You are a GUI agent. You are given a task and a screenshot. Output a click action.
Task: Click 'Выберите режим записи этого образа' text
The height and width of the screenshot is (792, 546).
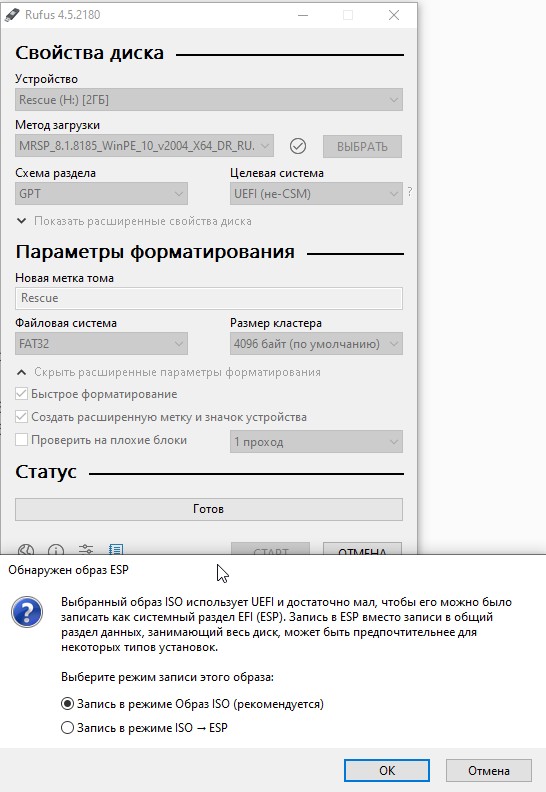tap(167, 677)
